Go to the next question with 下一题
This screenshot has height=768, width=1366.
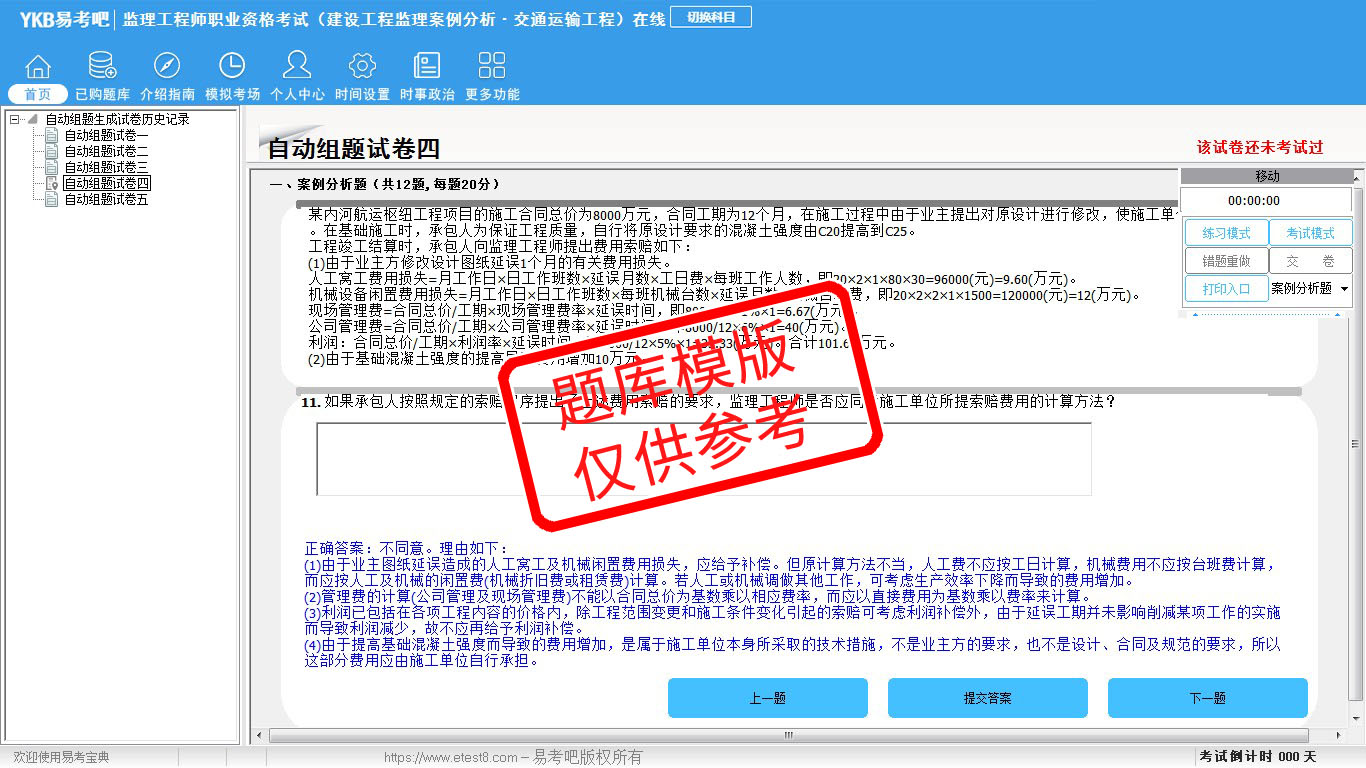tap(1207, 698)
